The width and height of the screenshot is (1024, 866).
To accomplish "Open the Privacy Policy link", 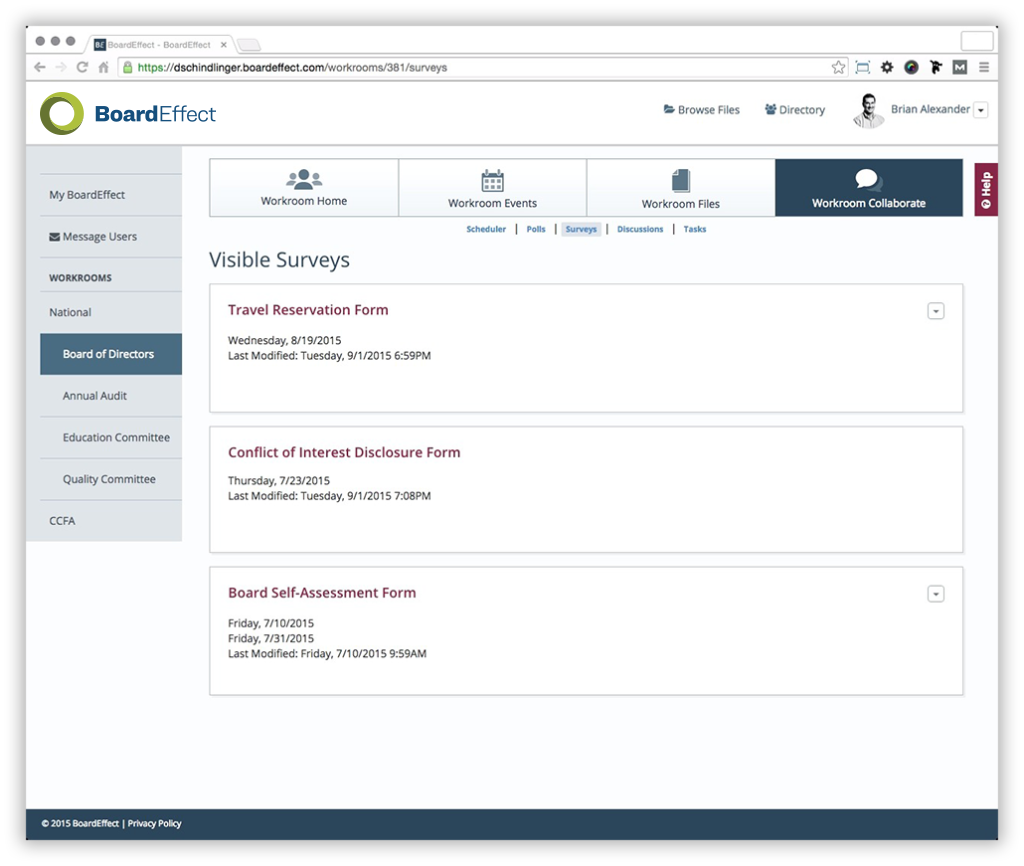I will pos(153,823).
